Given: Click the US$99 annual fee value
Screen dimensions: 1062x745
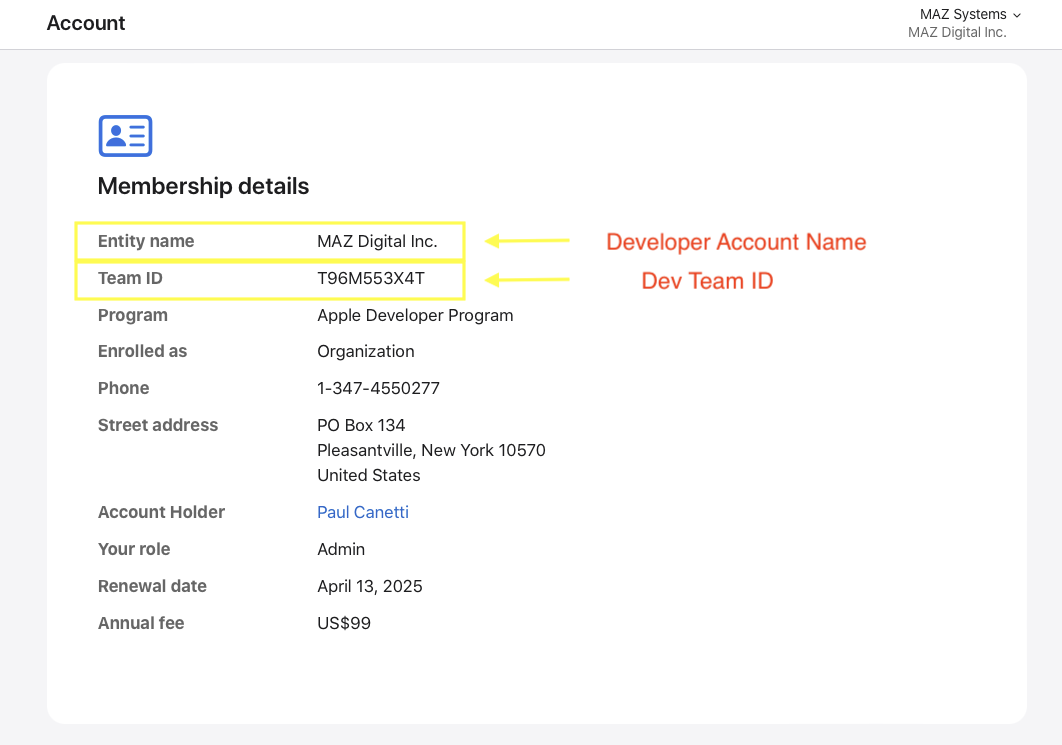Looking at the screenshot, I should [344, 623].
